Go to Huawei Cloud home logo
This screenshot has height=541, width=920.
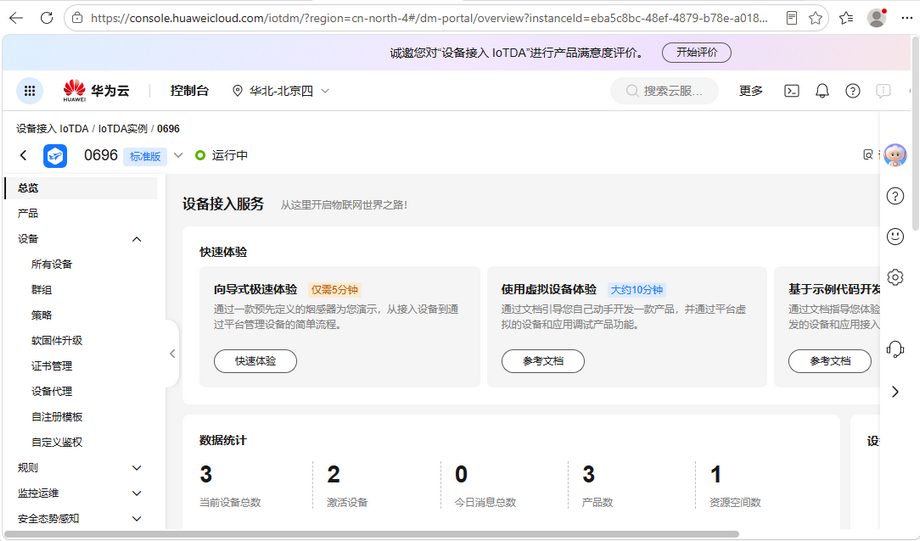96,90
